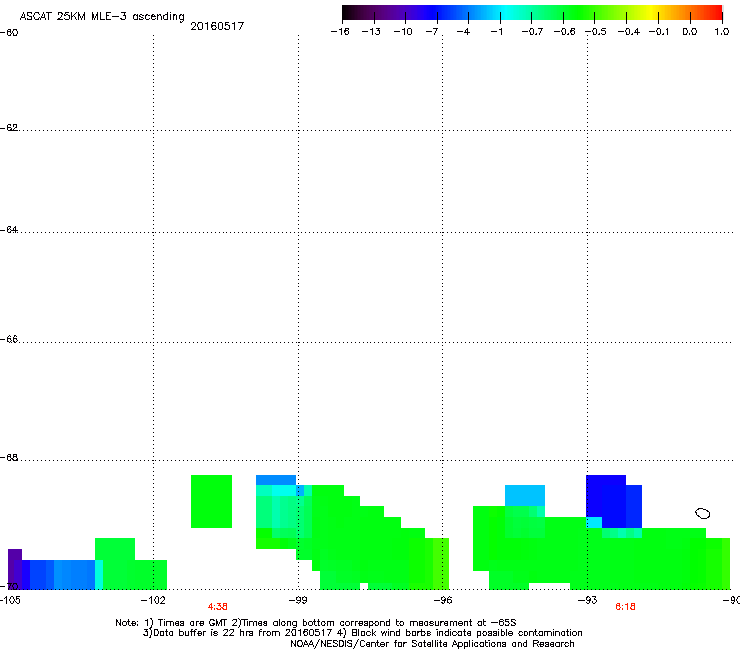Click the colorbar label -10
Viewport: 740px width, 650px height.
click(403, 32)
